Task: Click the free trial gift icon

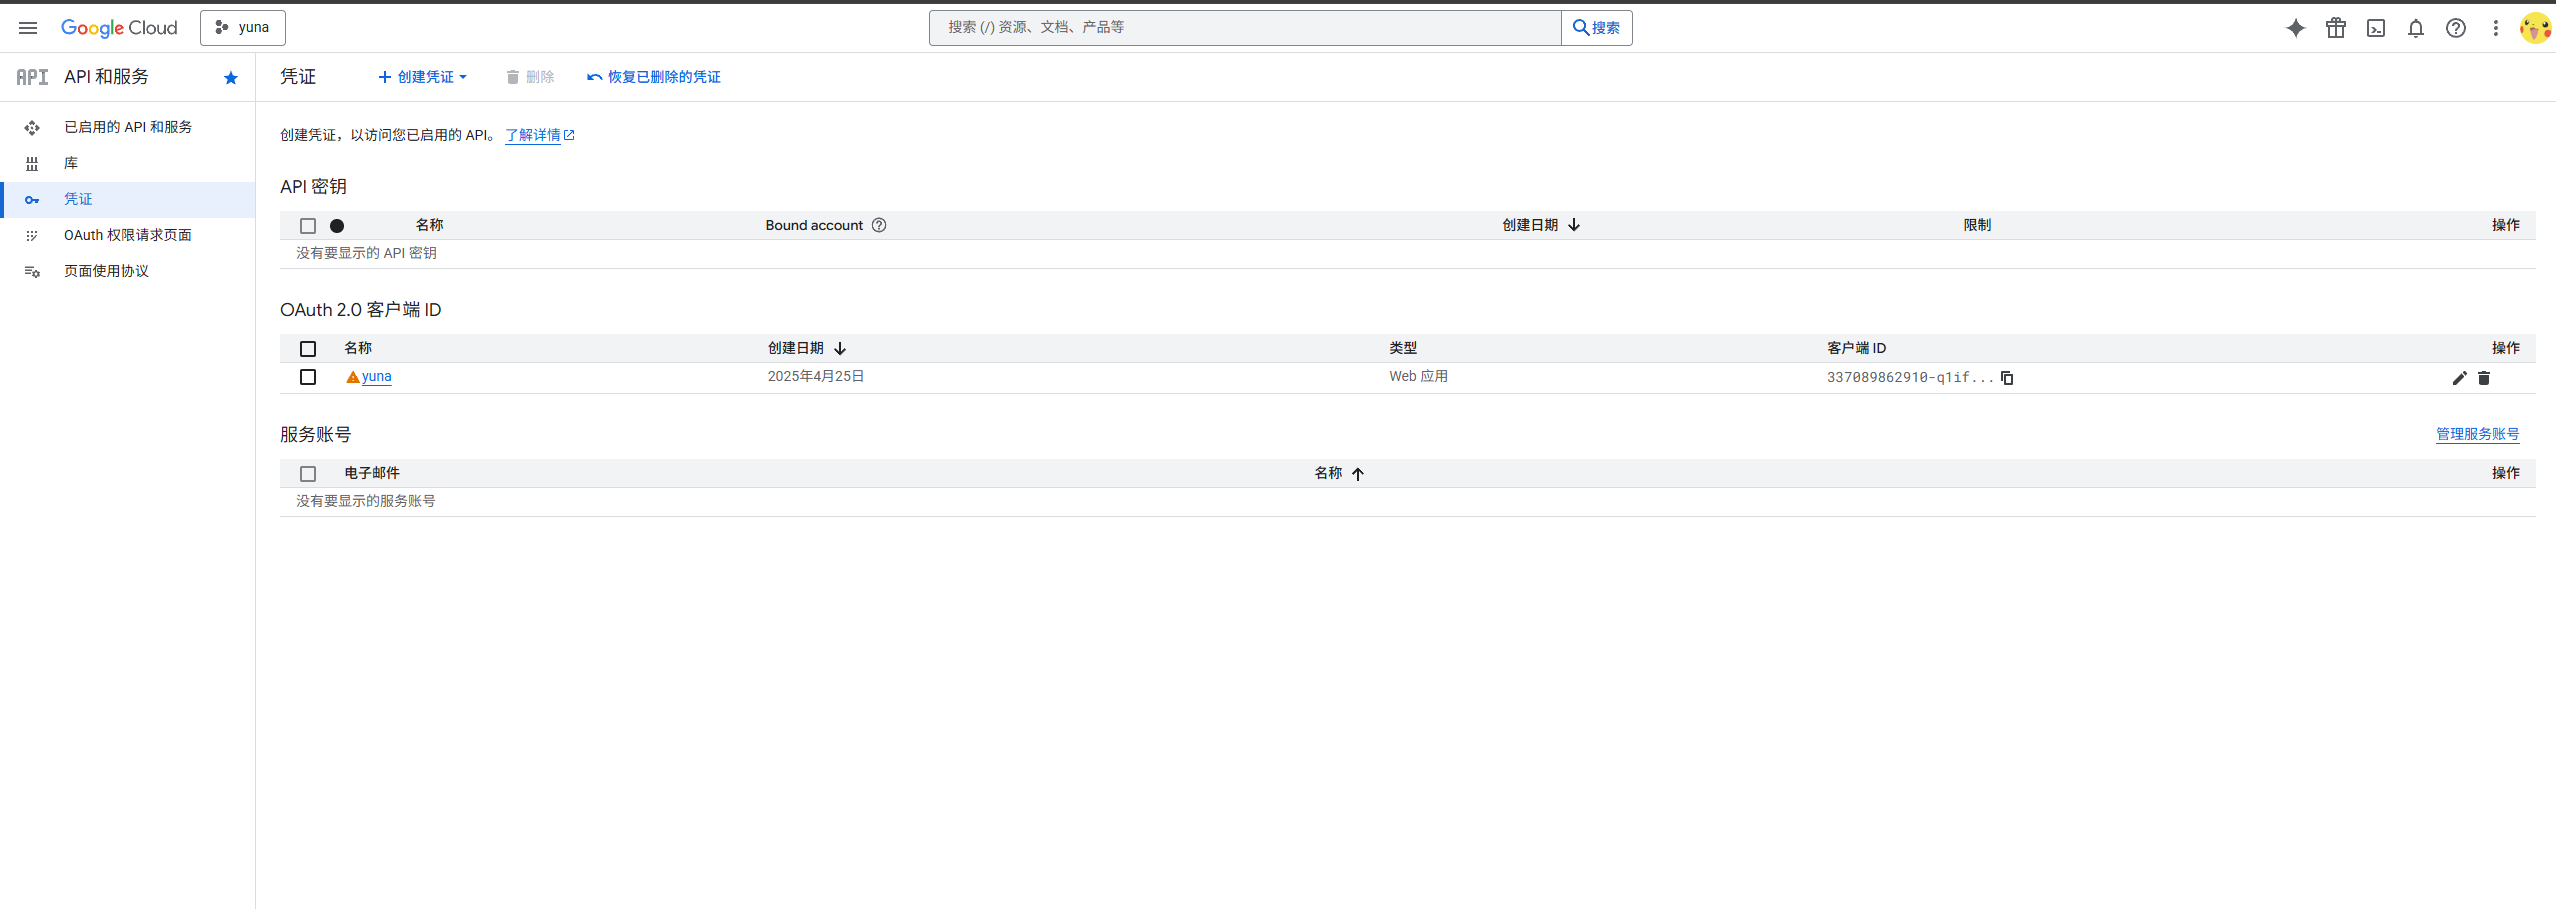Action: pyautogui.click(x=2335, y=28)
